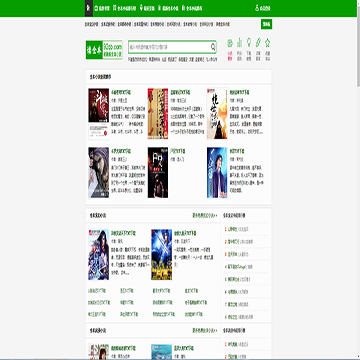Click the user login icon in green header
This screenshot has height=360, width=360.
tap(257, 8)
